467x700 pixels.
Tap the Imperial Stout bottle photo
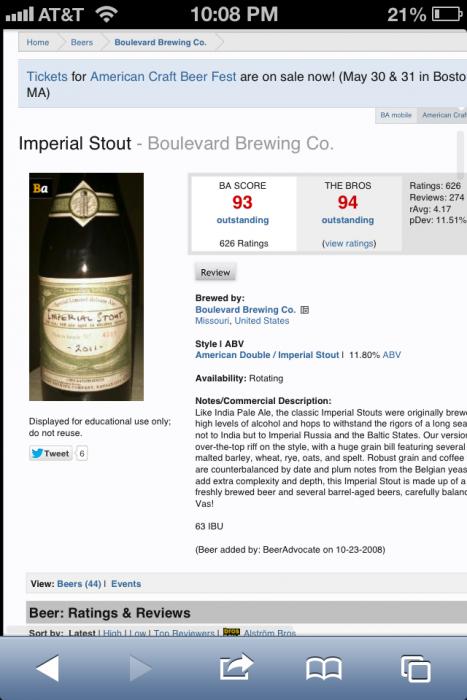point(87,287)
